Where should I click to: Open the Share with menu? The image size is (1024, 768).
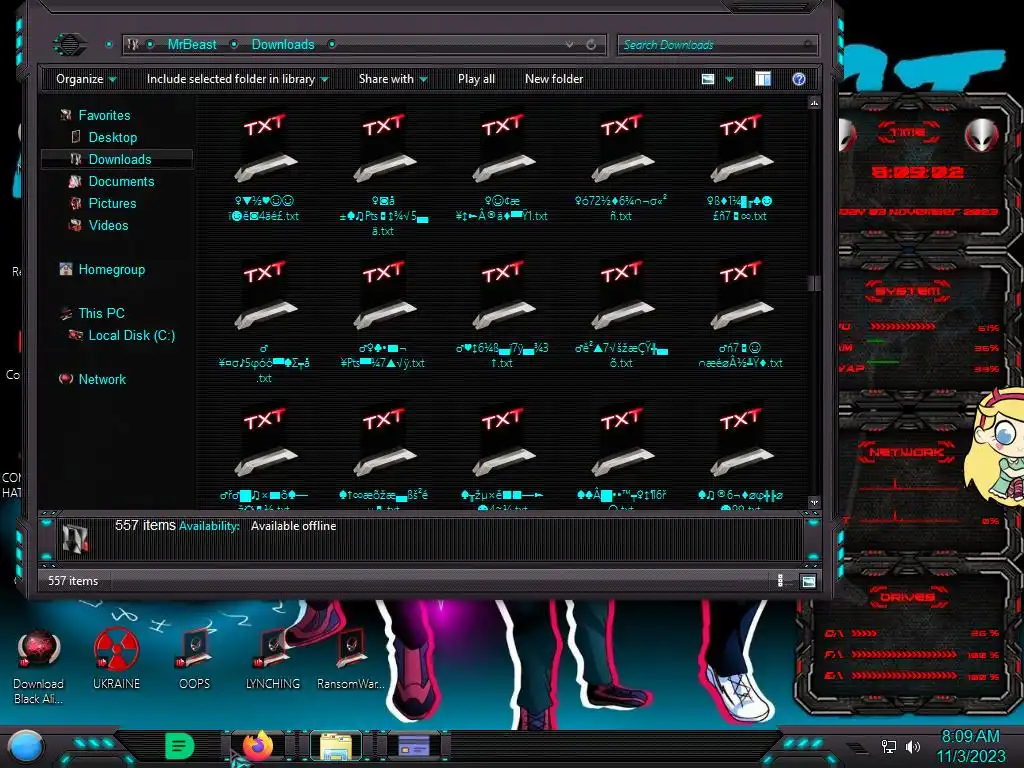point(393,79)
